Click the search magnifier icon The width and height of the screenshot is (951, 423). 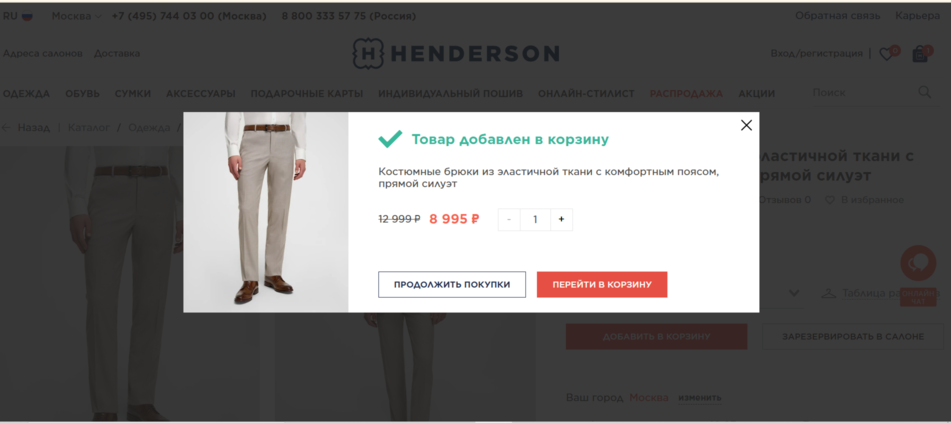click(924, 92)
